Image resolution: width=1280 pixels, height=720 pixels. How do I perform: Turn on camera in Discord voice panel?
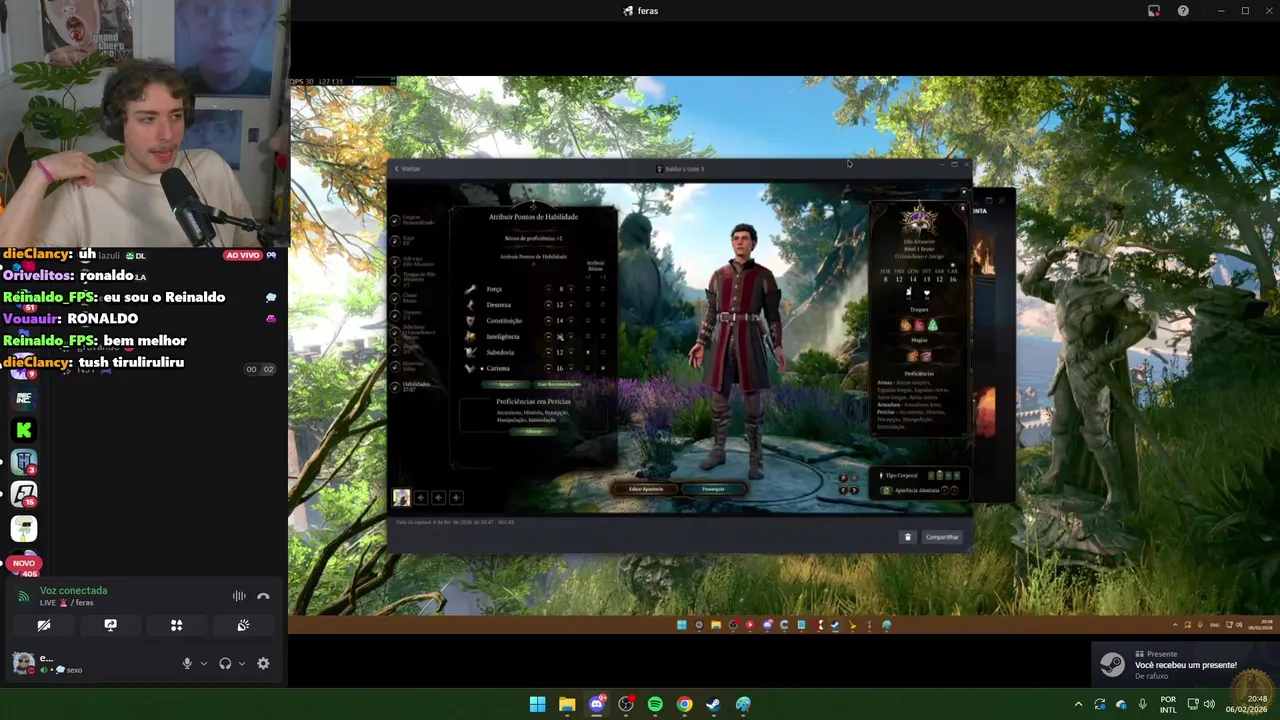tap(44, 625)
